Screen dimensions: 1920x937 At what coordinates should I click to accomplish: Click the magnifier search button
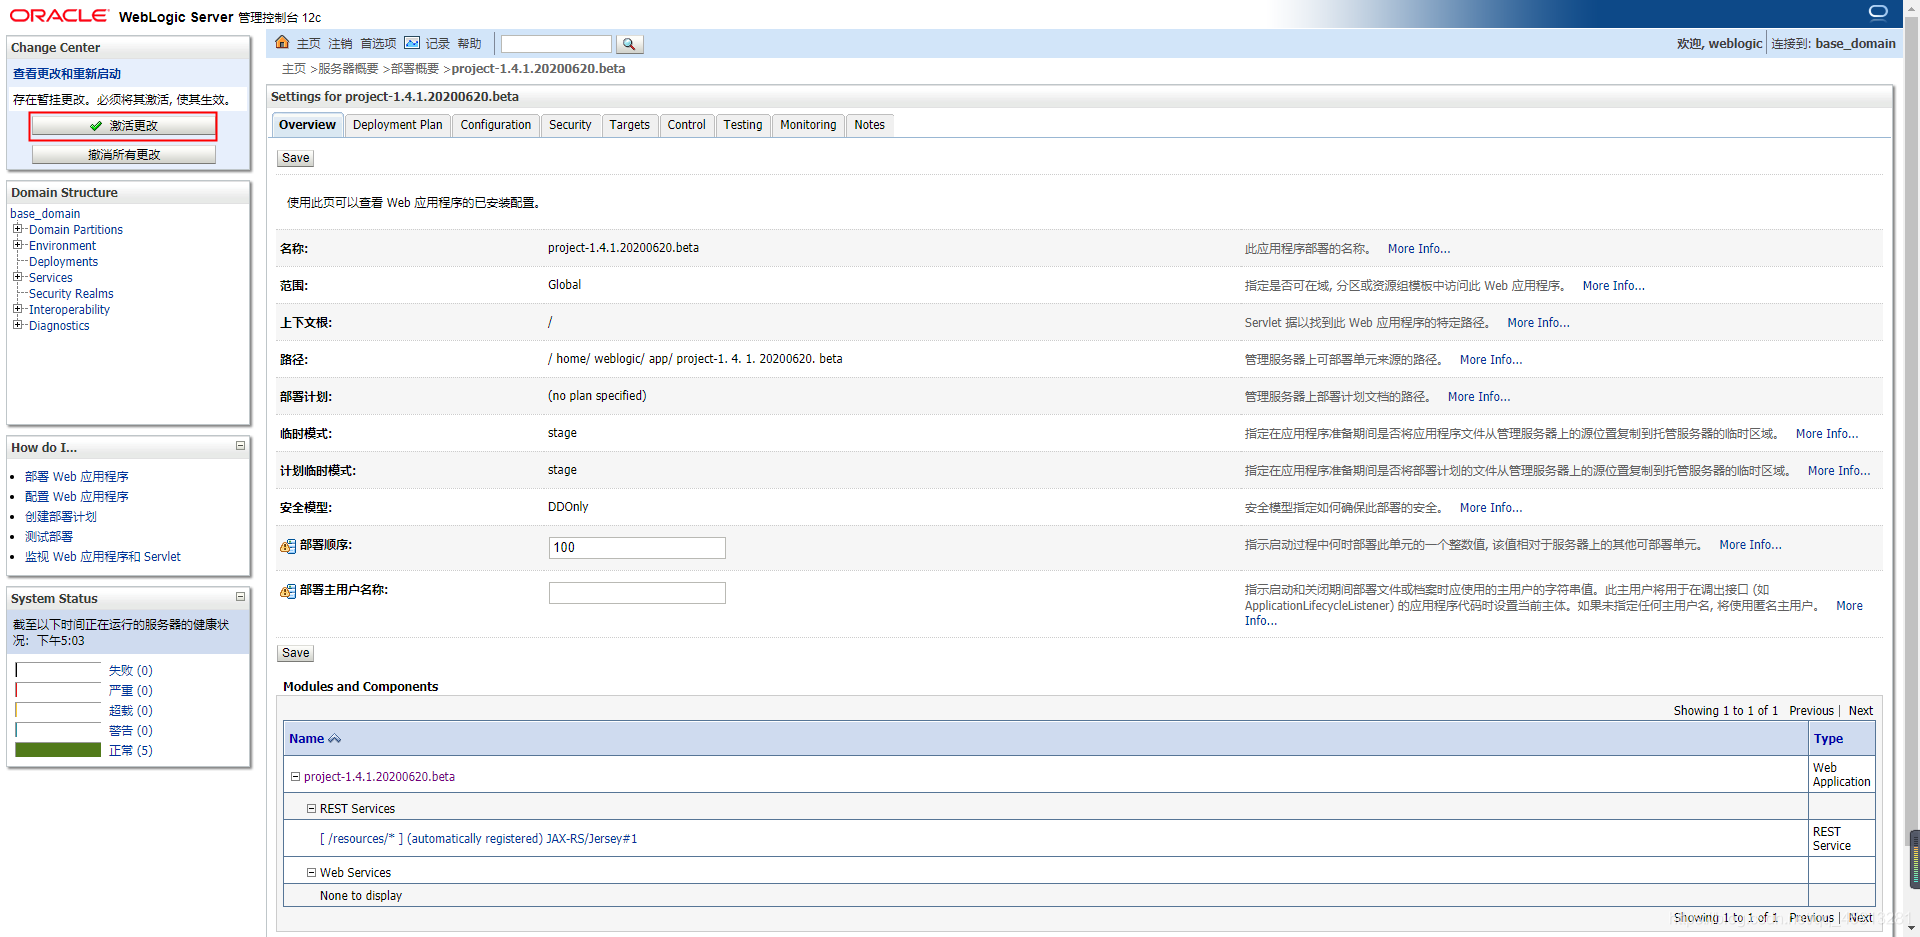629,44
